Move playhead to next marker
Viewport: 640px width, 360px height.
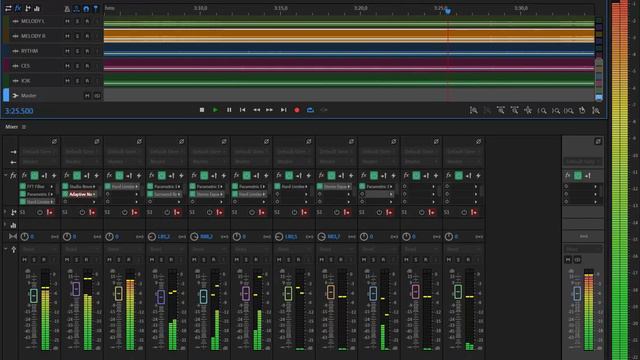pos(283,110)
